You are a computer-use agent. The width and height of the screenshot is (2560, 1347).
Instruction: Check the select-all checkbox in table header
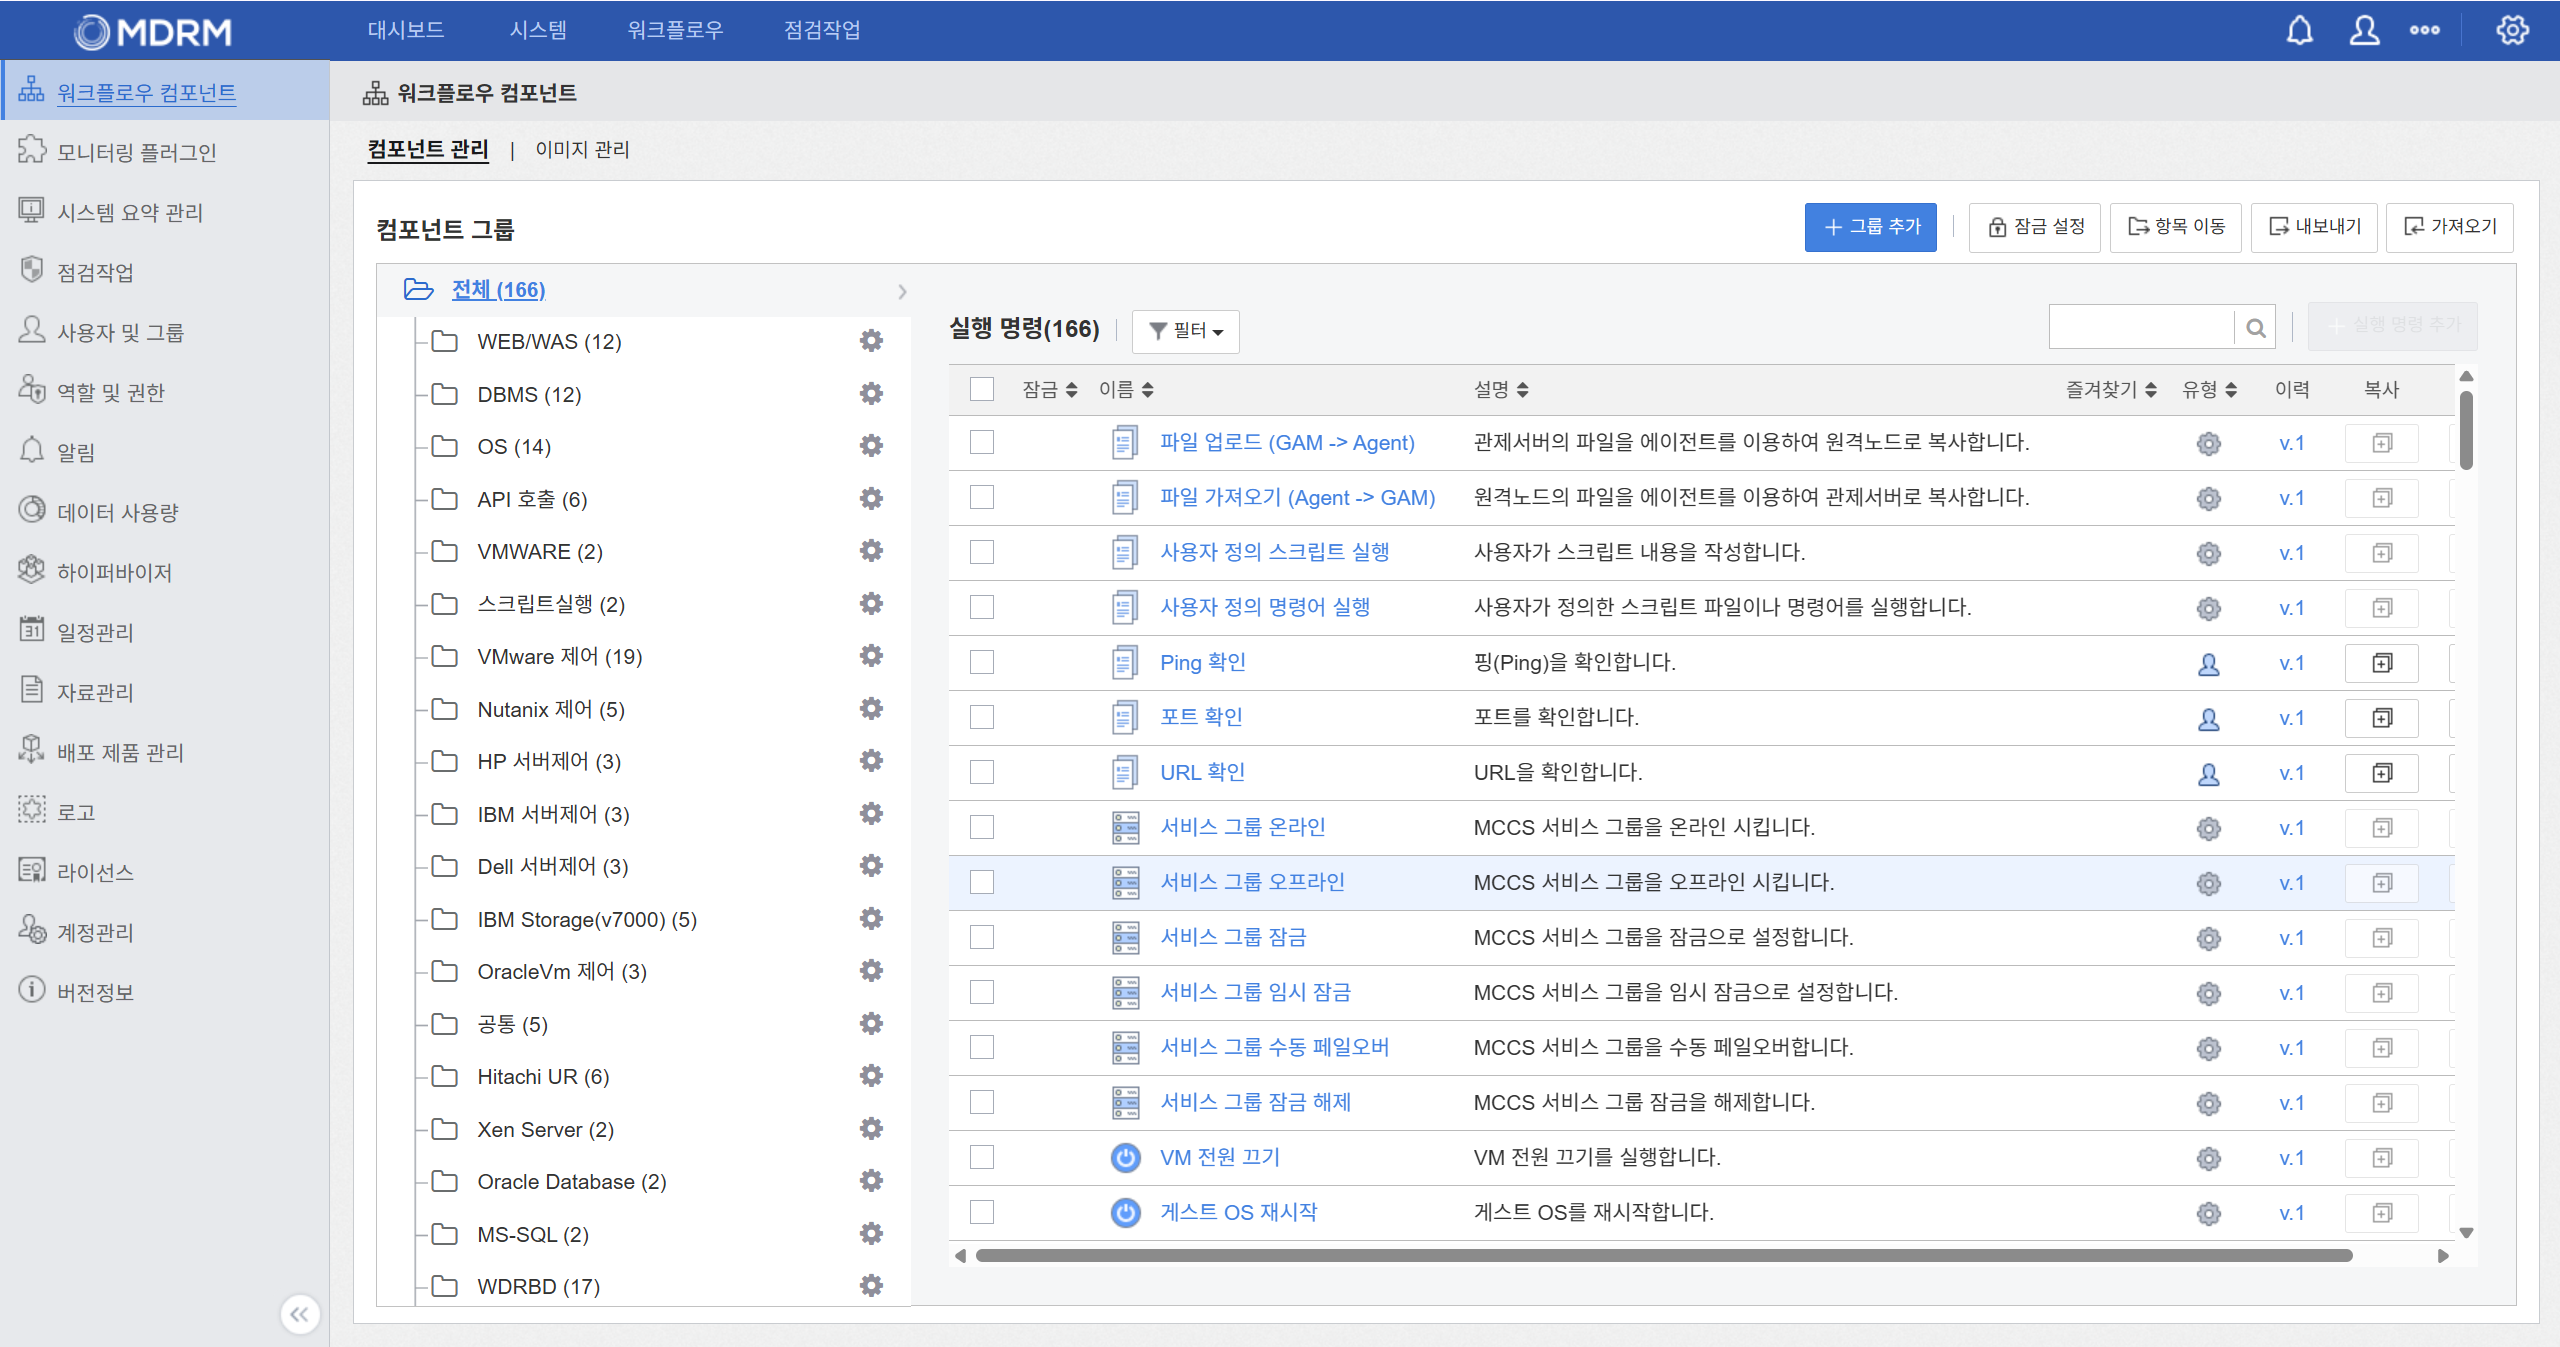pyautogui.click(x=982, y=389)
